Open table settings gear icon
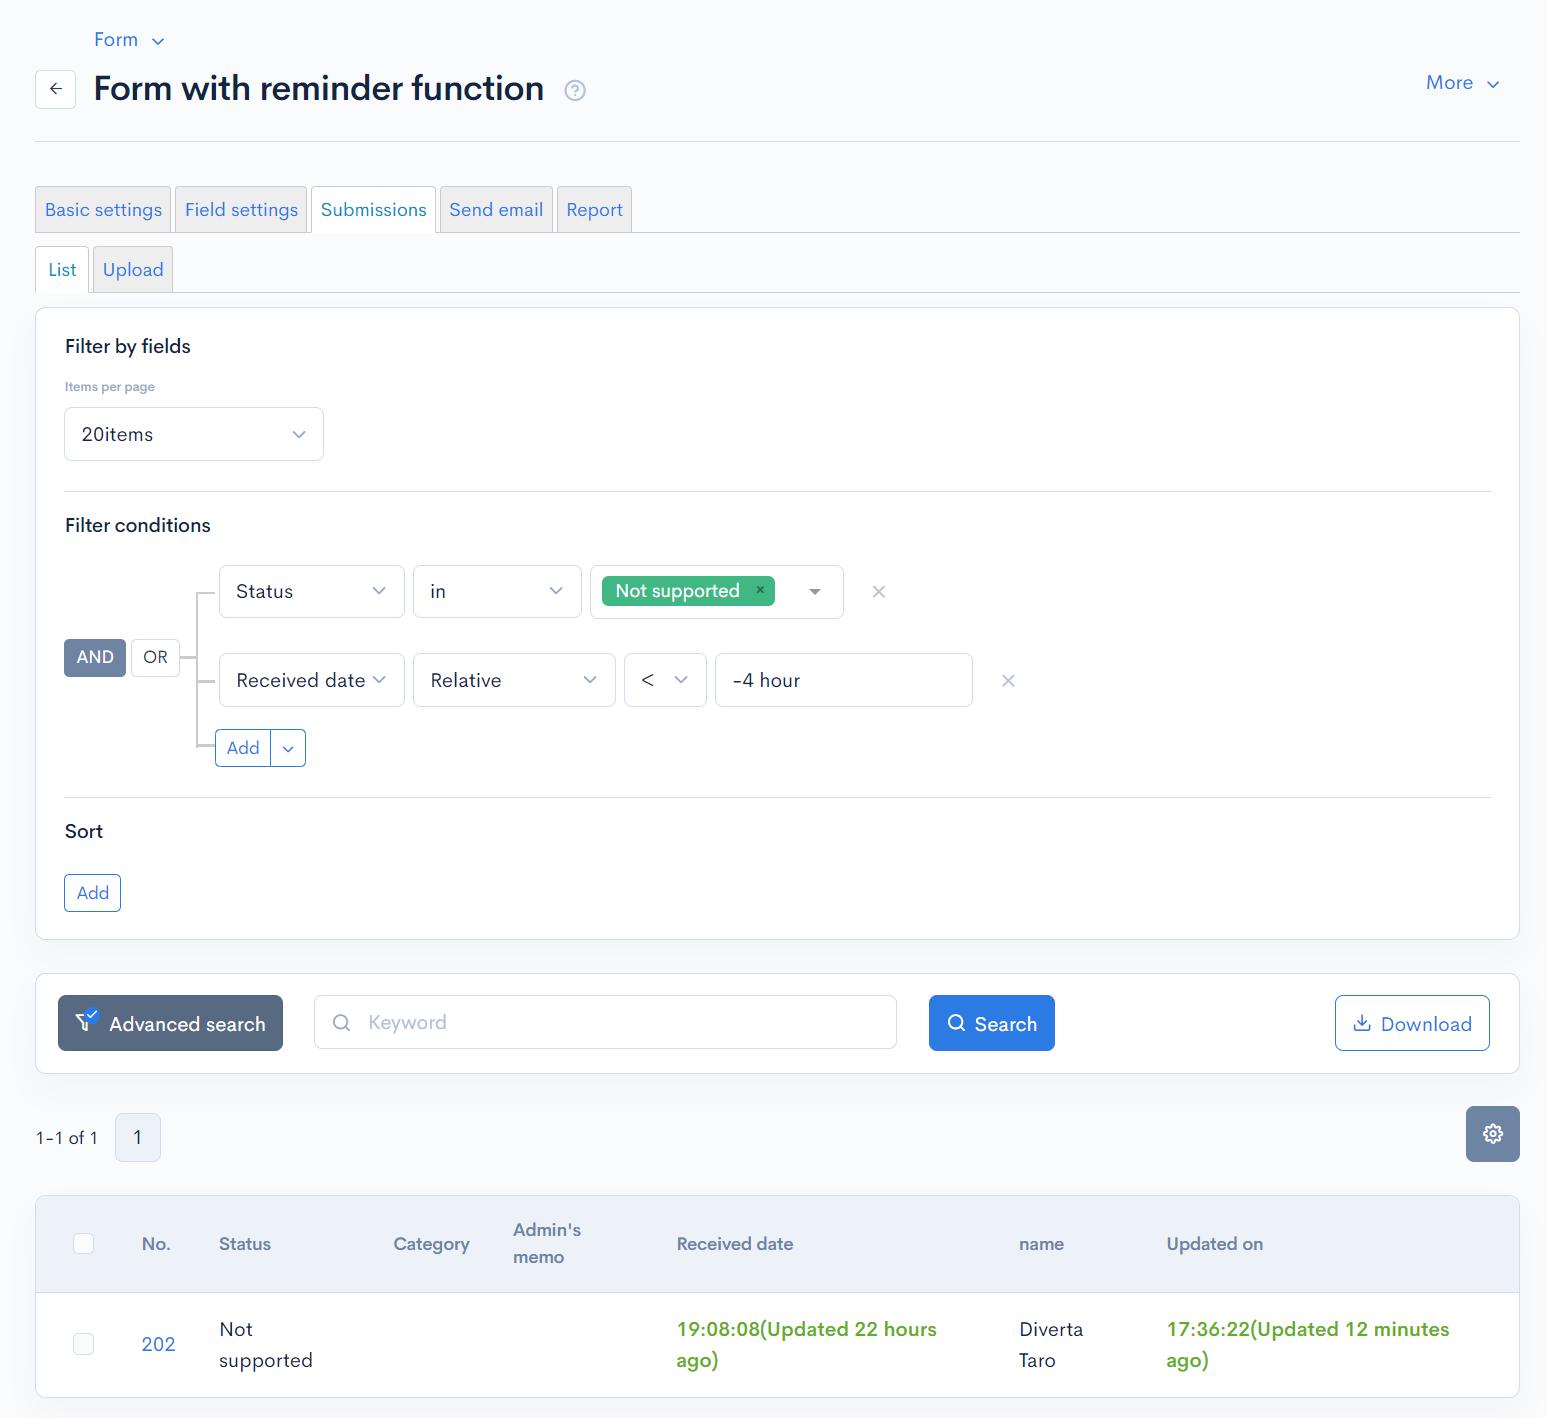 (x=1492, y=1134)
